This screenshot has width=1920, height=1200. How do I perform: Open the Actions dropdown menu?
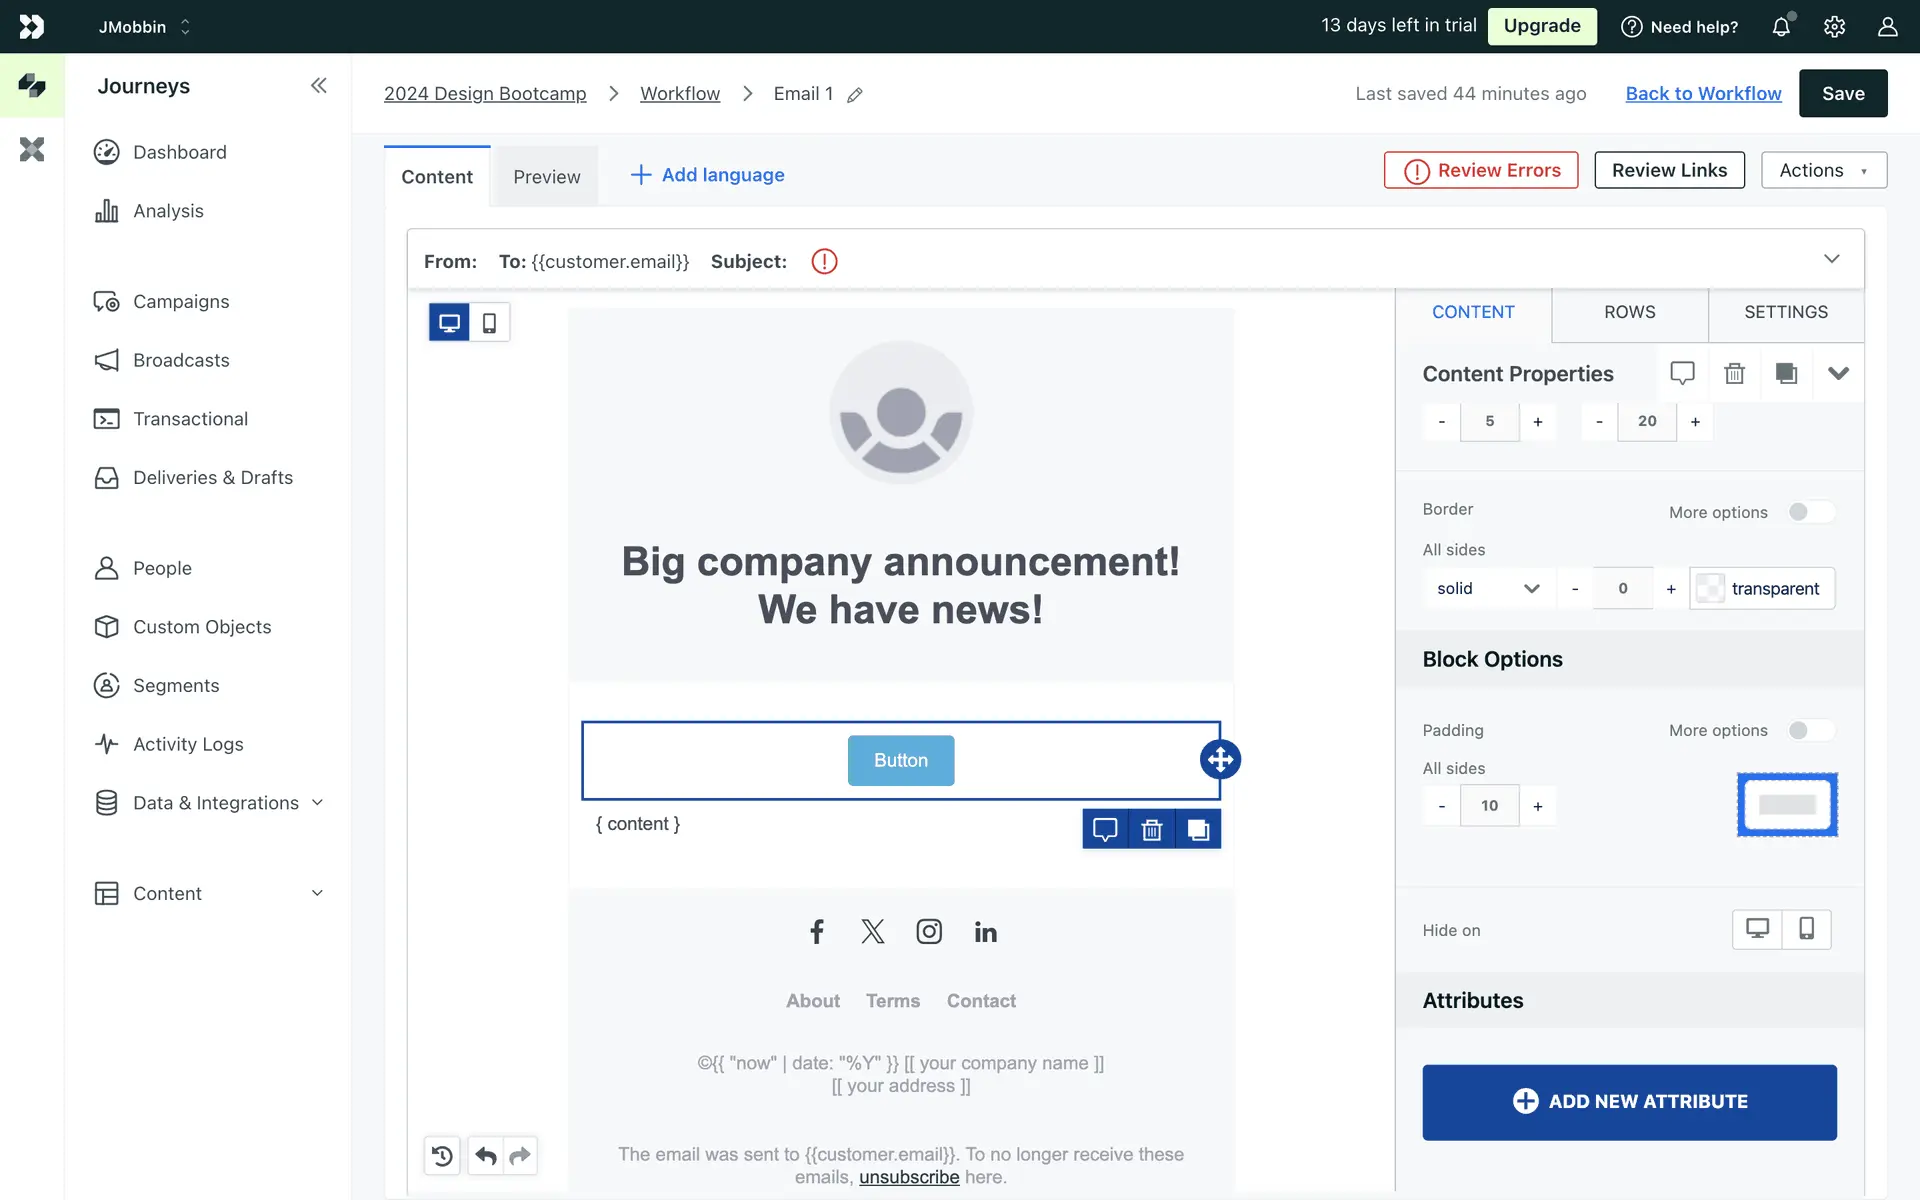pyautogui.click(x=1823, y=170)
